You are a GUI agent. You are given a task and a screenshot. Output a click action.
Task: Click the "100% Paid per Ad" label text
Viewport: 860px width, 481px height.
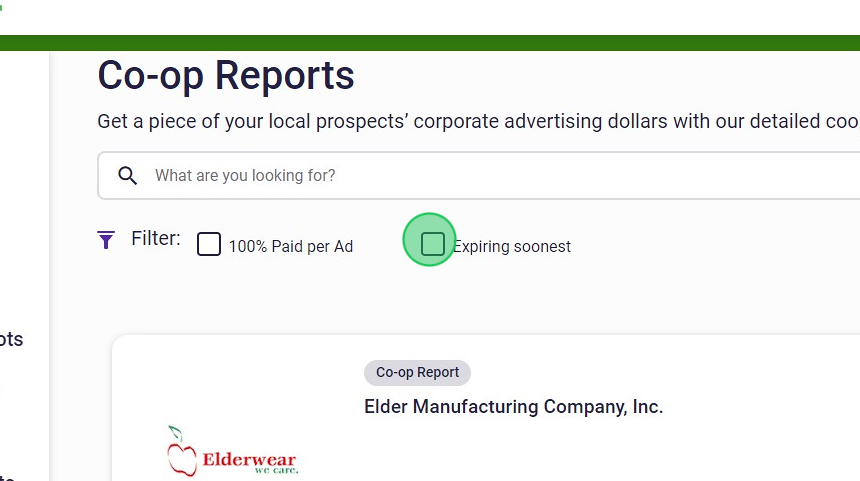(290, 246)
